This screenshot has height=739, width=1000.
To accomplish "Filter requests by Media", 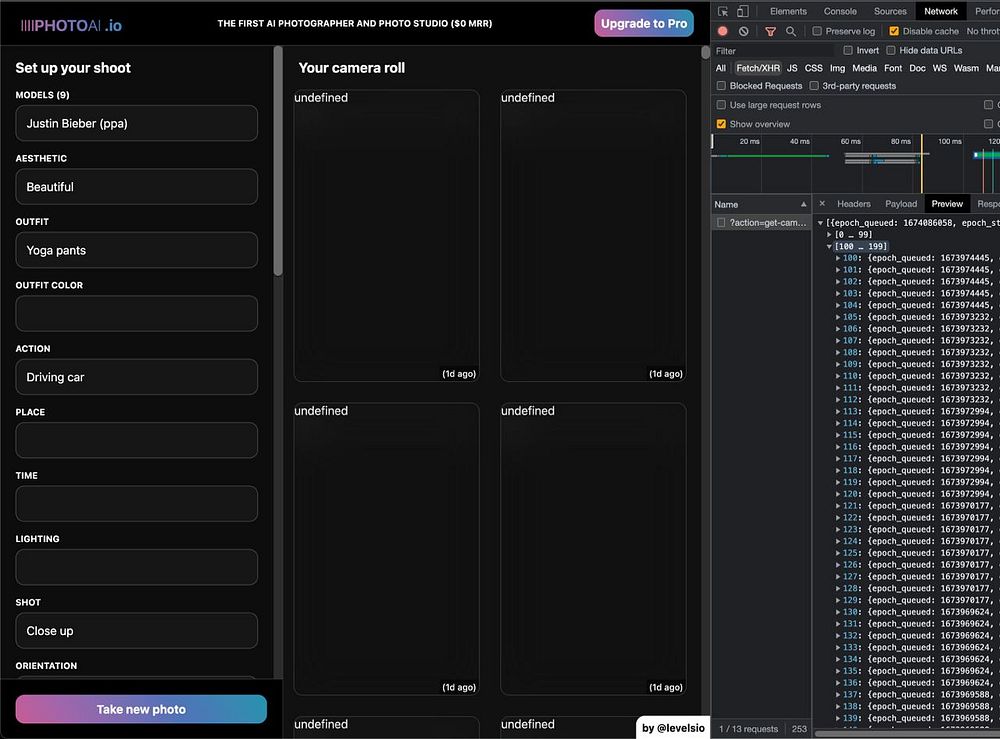I will (864, 68).
